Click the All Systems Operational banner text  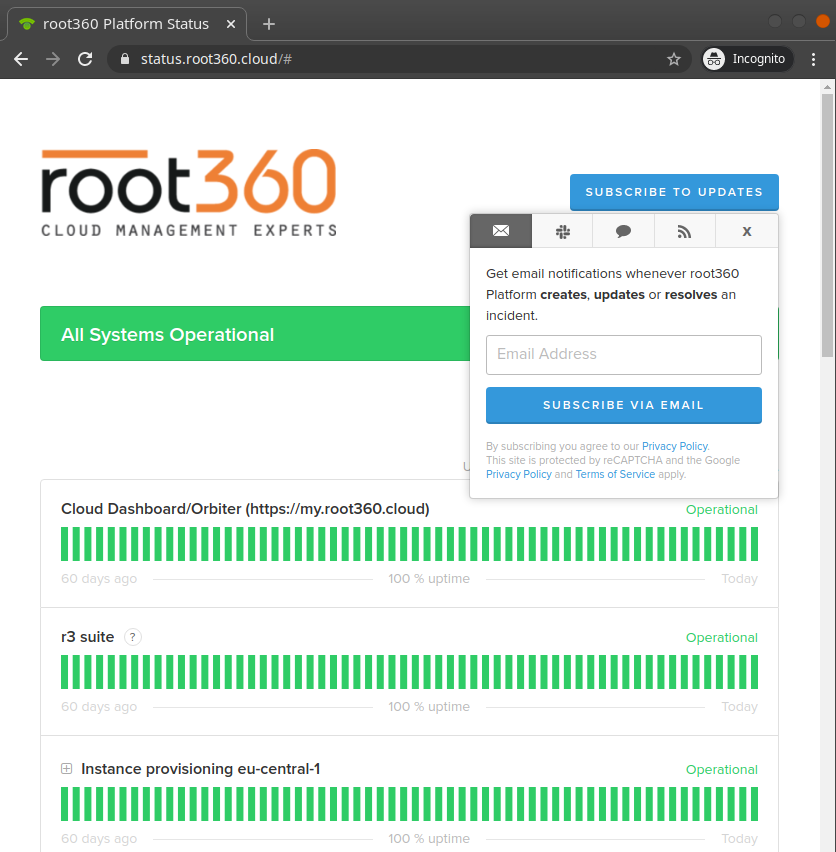167,335
